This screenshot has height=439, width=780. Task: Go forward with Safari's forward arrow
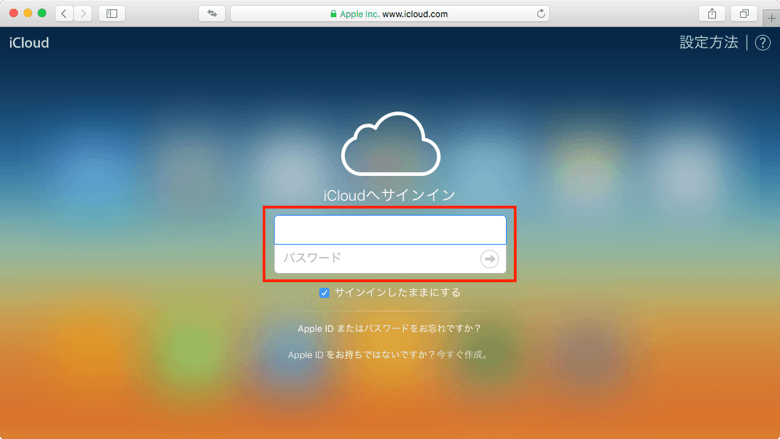click(83, 13)
